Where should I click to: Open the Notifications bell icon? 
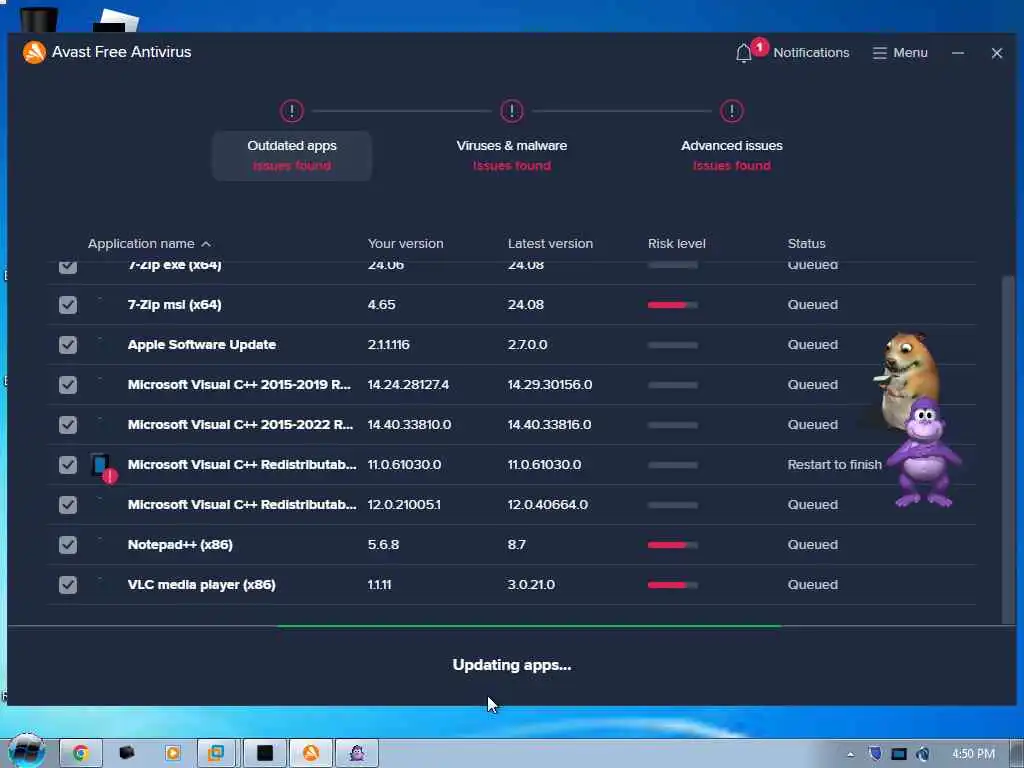[743, 54]
